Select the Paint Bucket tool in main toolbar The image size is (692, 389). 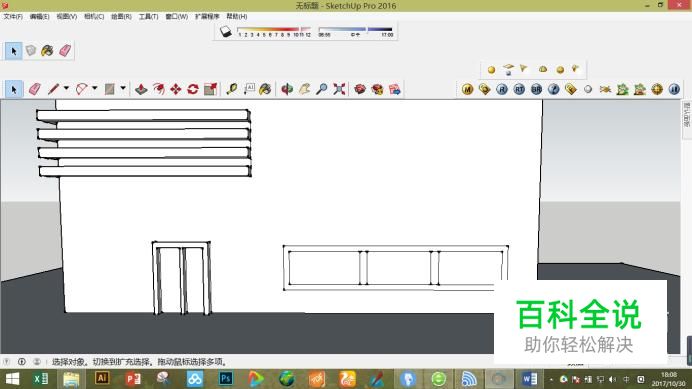coord(265,89)
